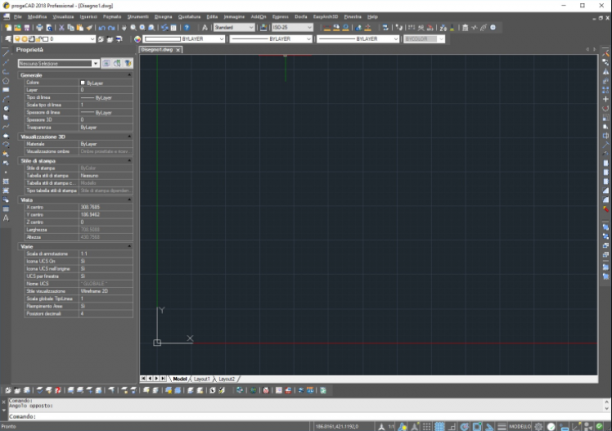Viewport: 612px width, 431px height.
Task: Click the Text Style 'A' icon
Action: coord(205,28)
